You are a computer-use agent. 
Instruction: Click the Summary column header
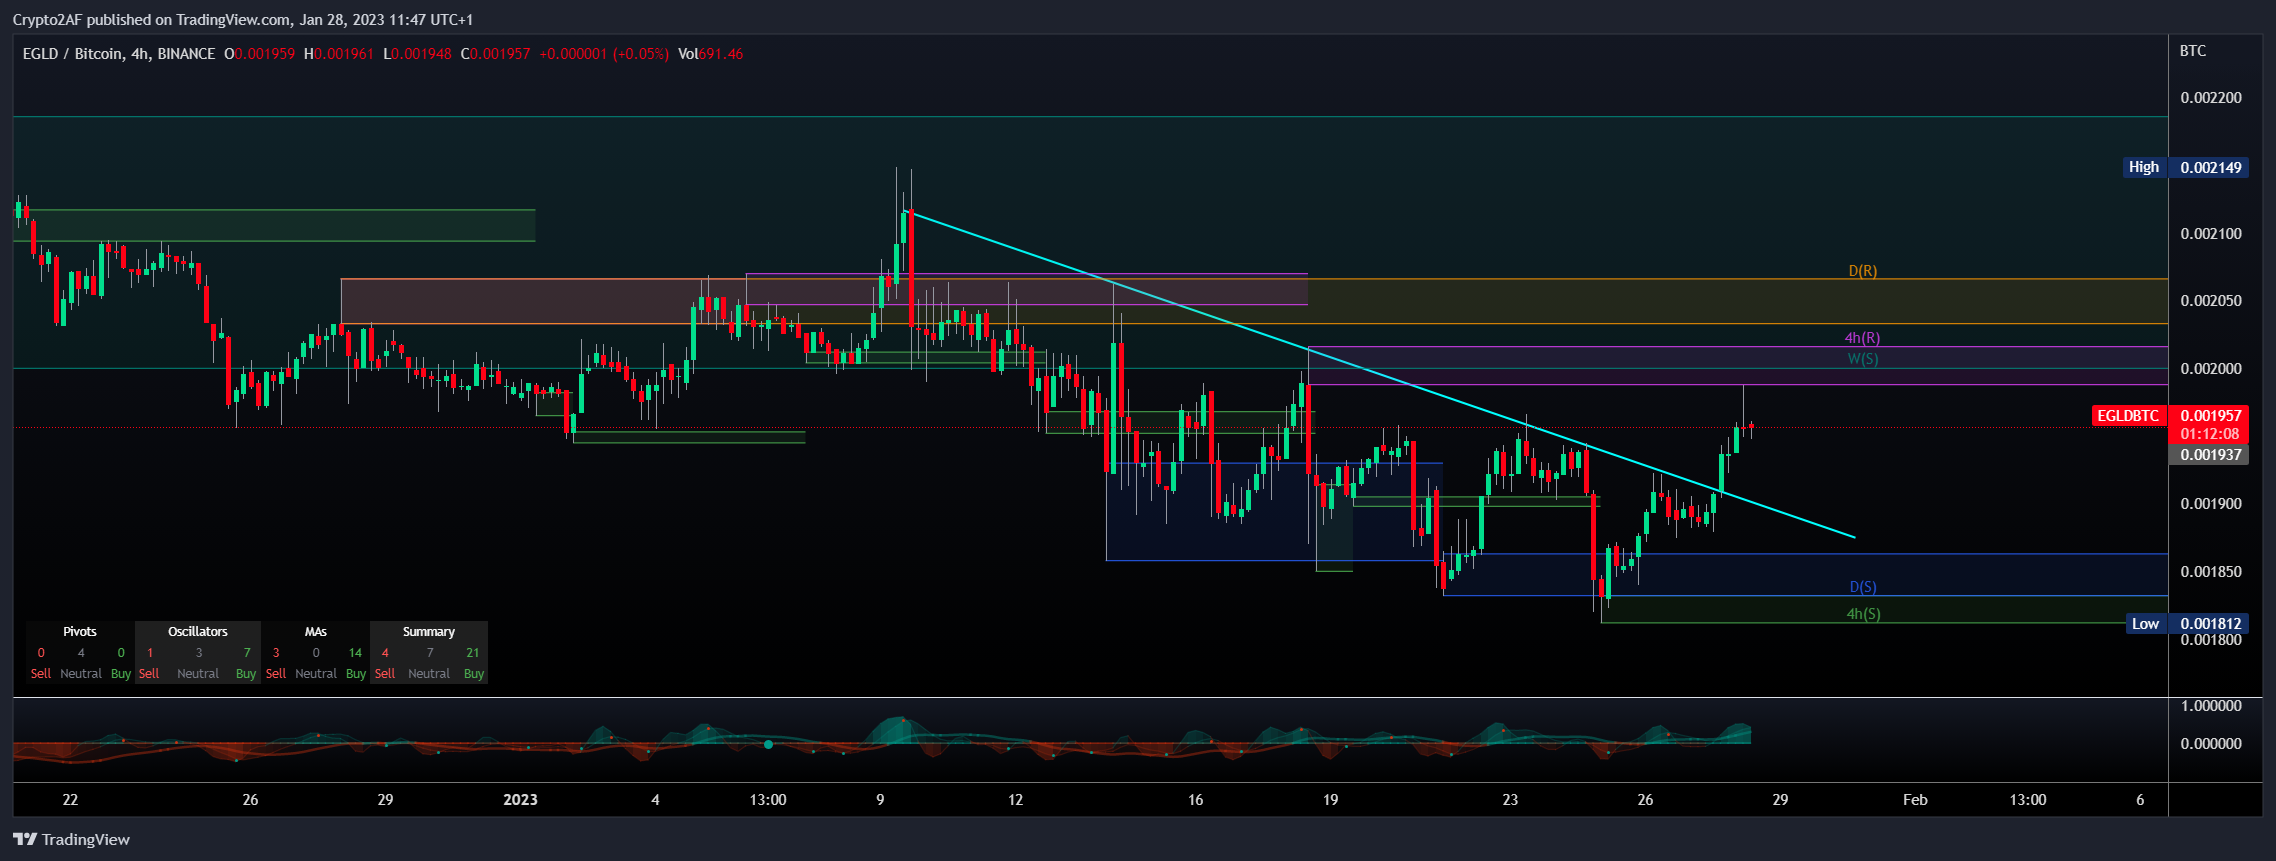point(429,631)
